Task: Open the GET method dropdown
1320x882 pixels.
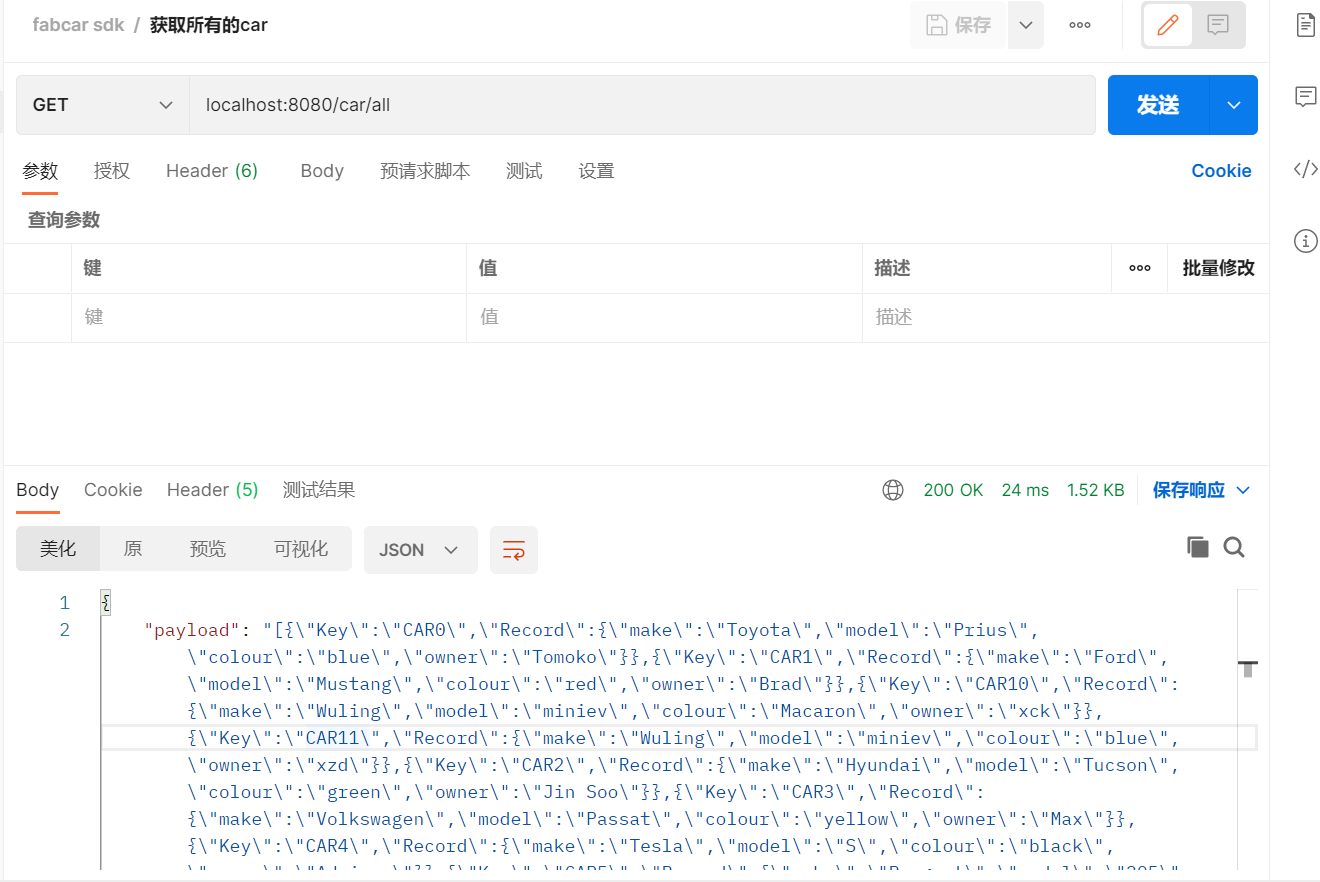Action: 100,104
